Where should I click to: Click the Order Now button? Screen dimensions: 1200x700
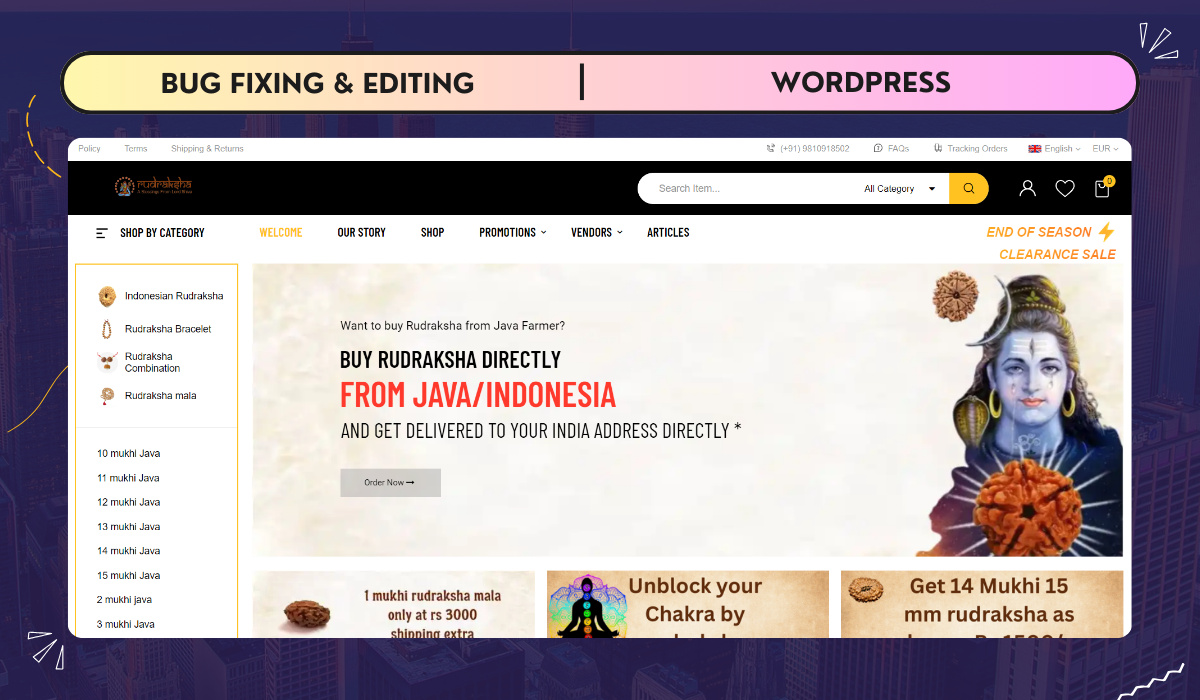pyautogui.click(x=390, y=482)
